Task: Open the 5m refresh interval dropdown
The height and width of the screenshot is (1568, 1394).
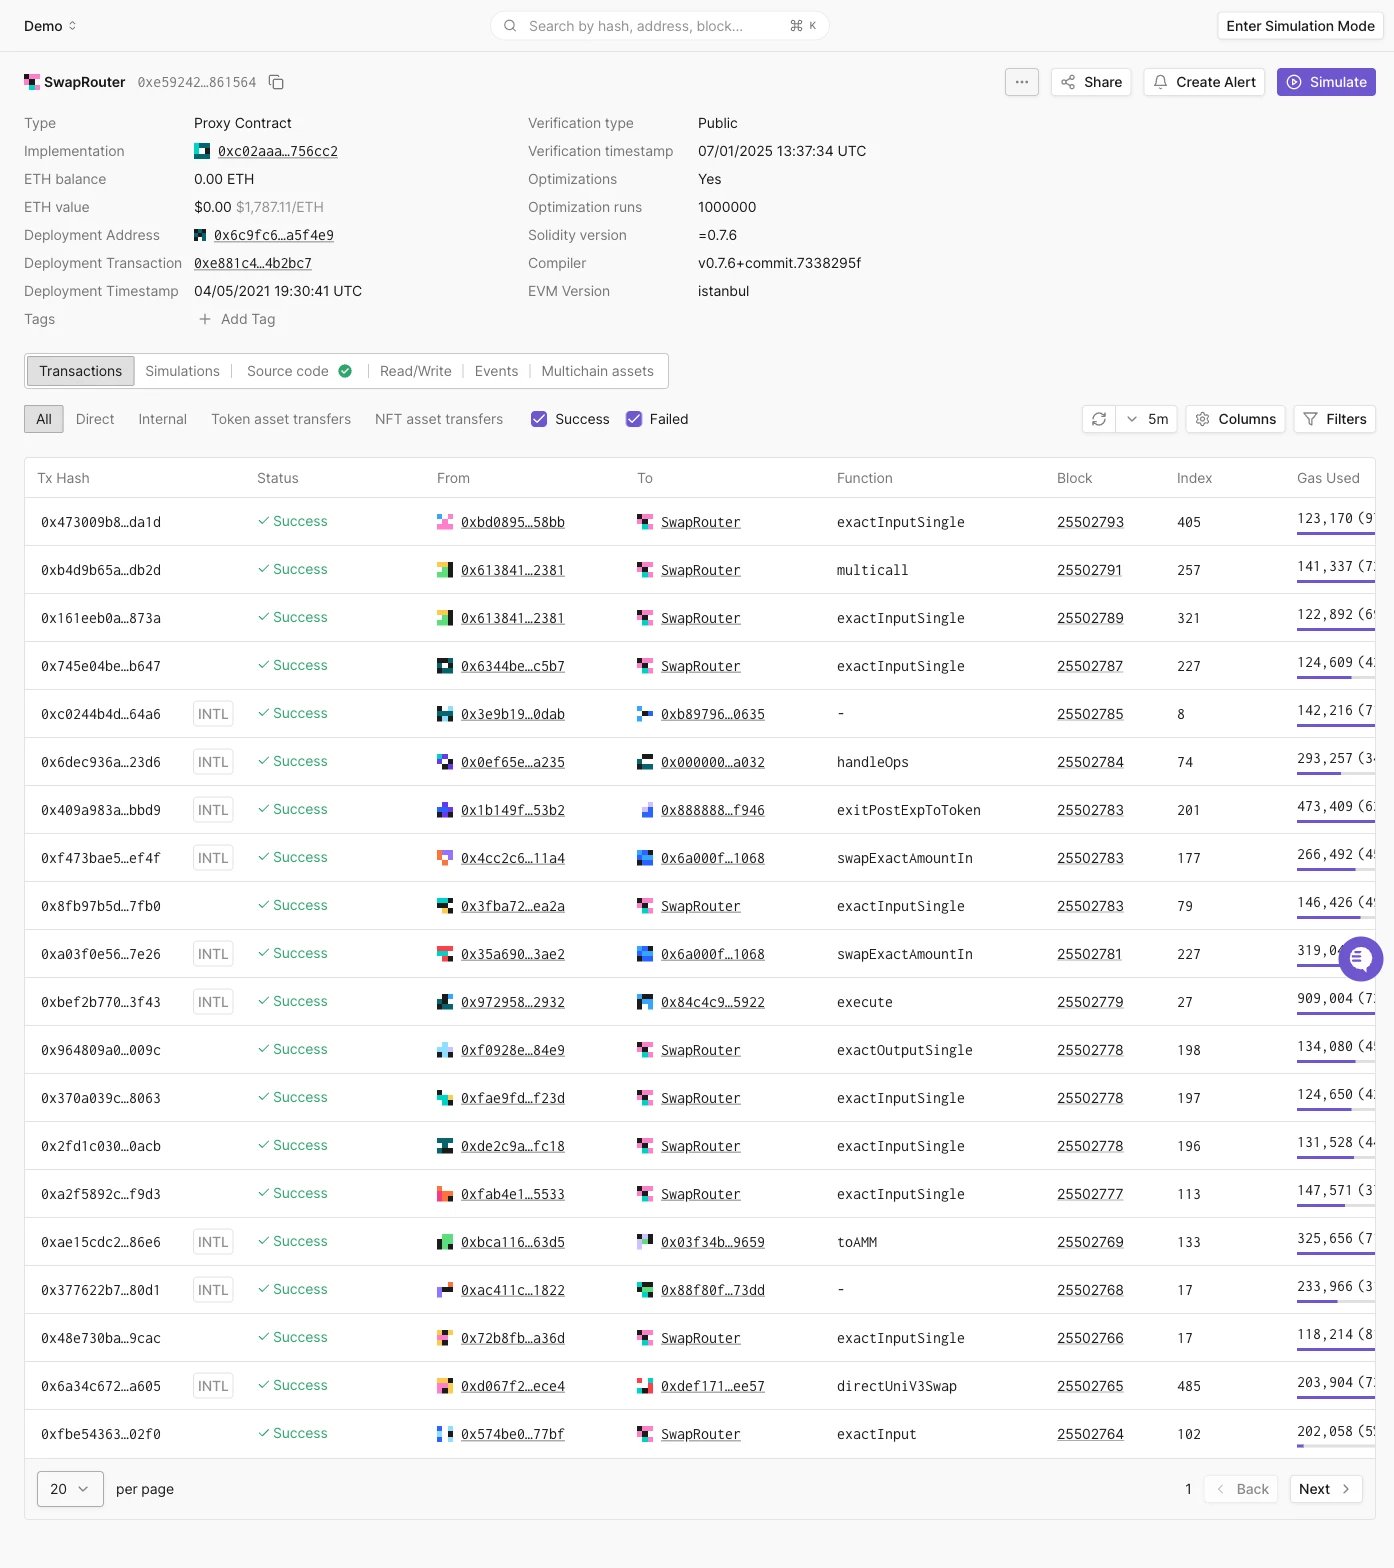Action: click(x=1147, y=419)
